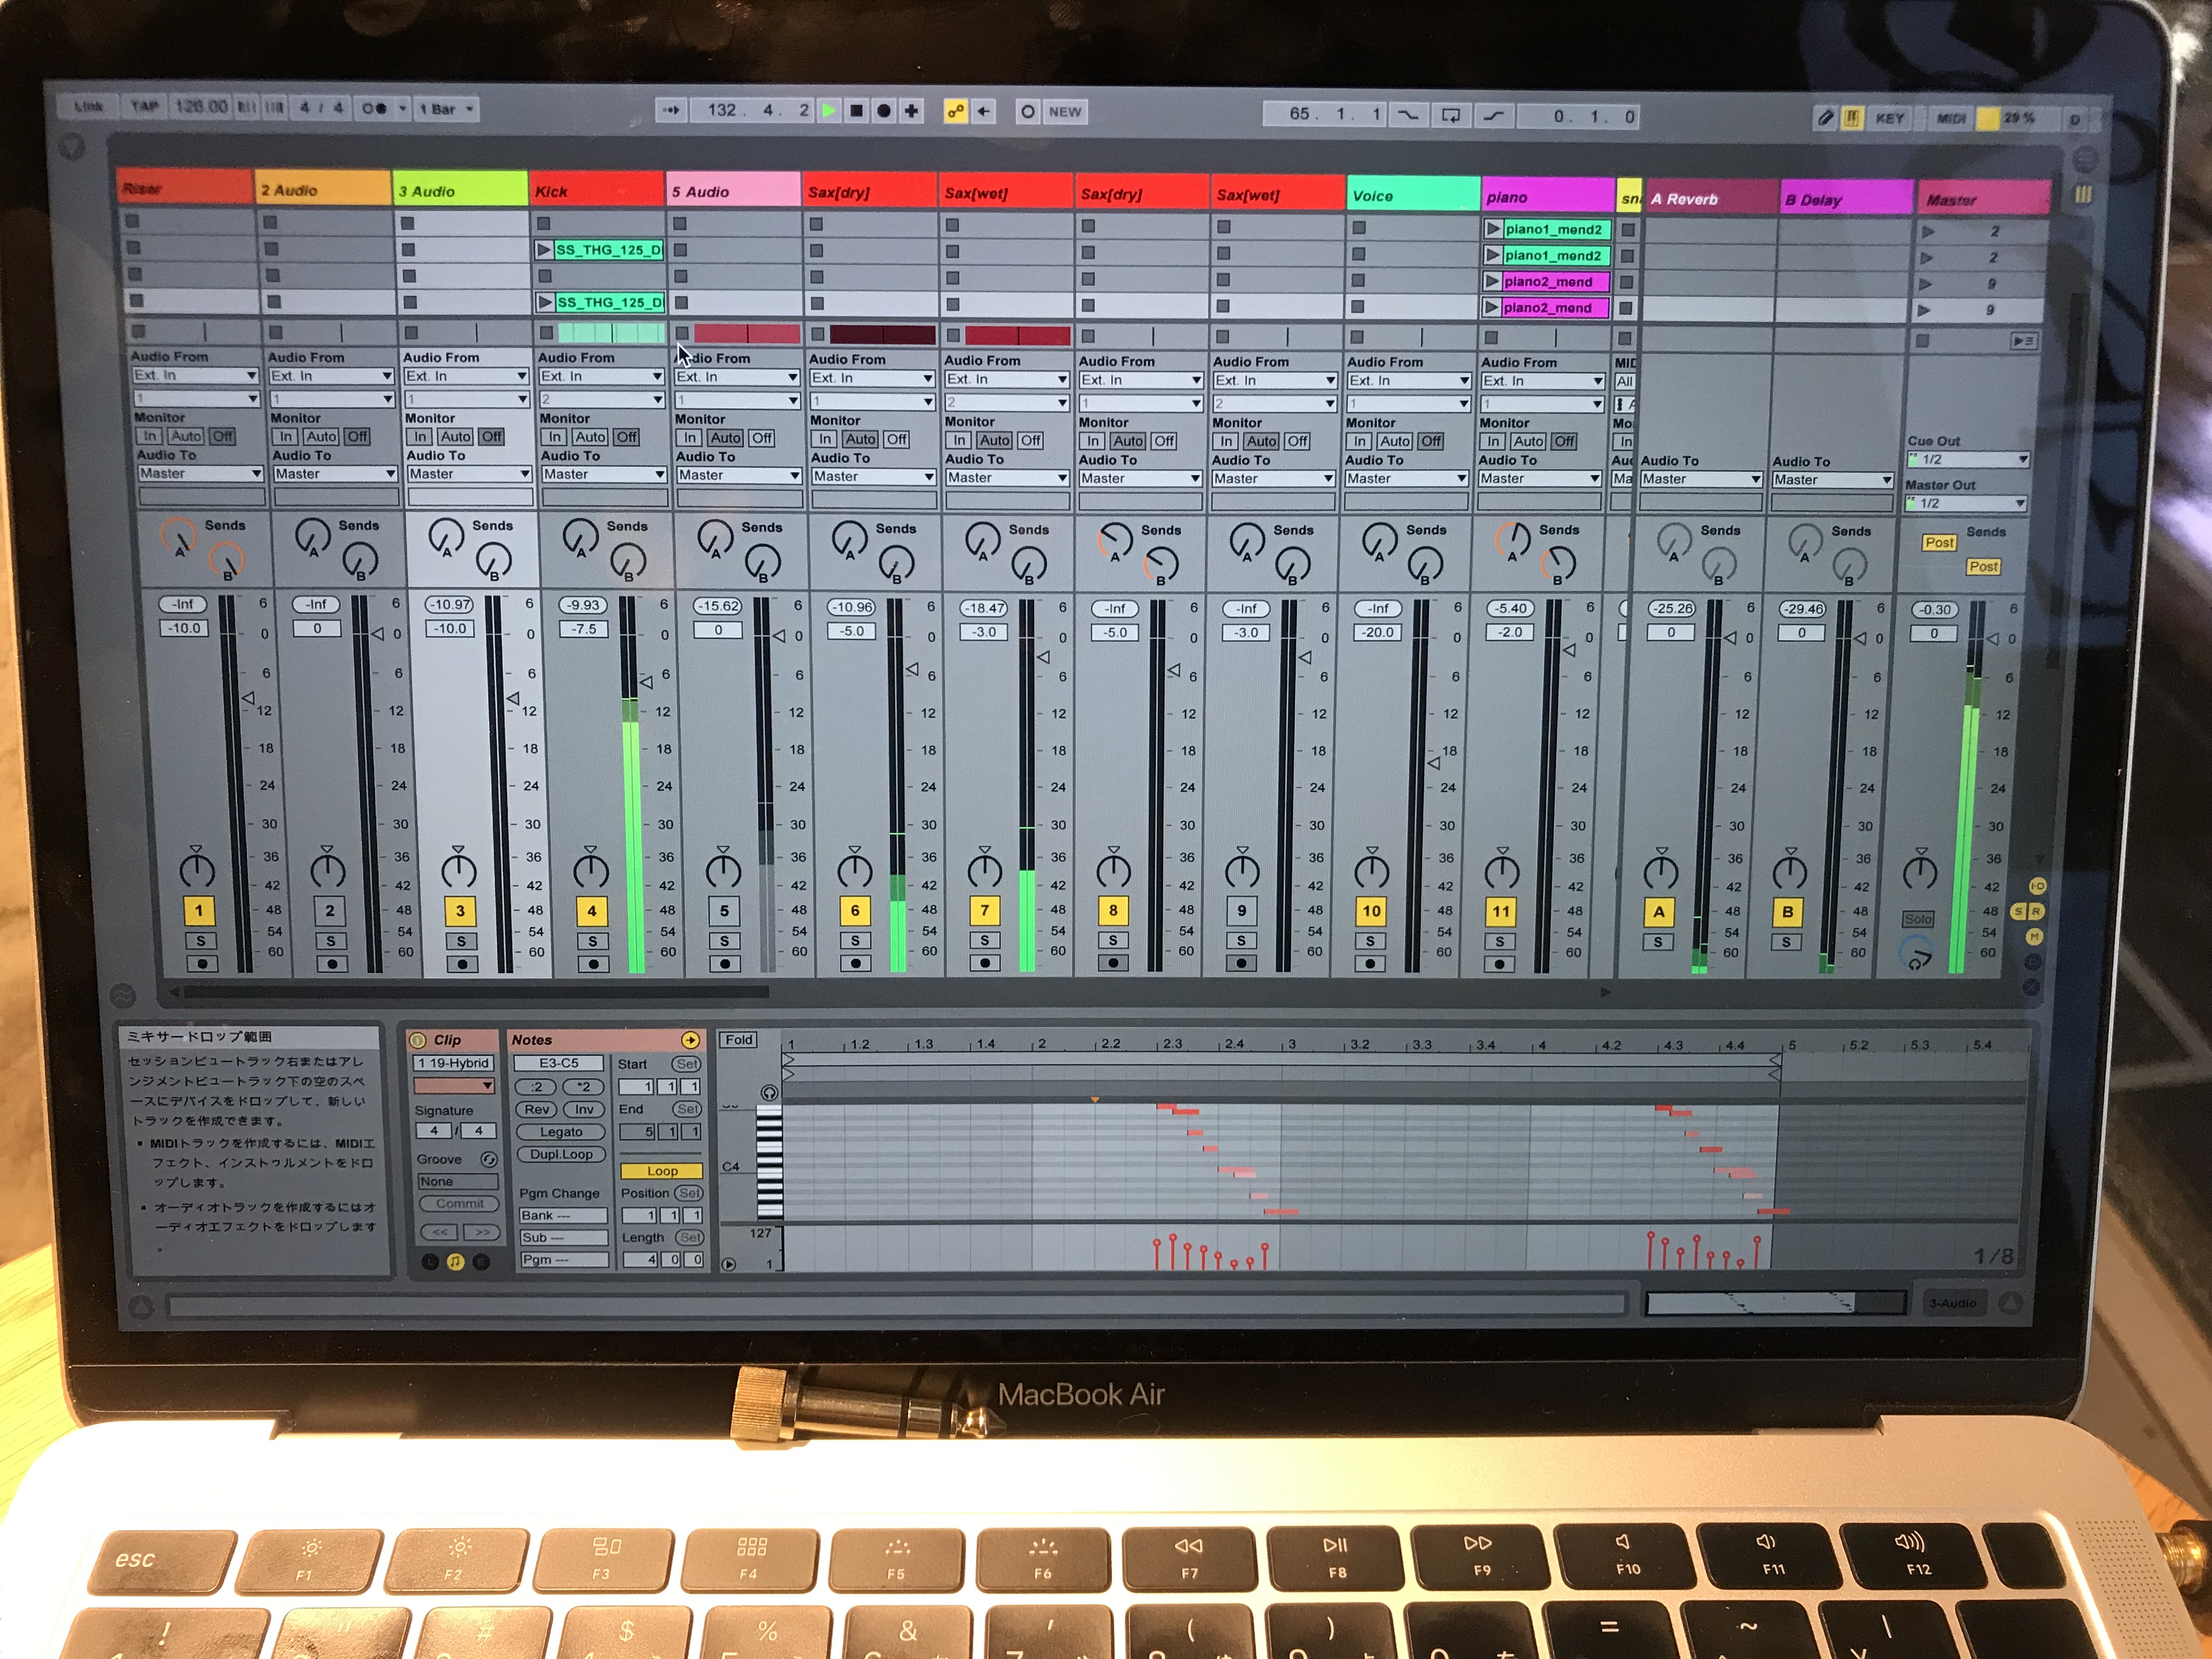The width and height of the screenshot is (2212, 1659).
Task: Click Stop All Clips button on Master
Action: pyautogui.click(x=1921, y=341)
